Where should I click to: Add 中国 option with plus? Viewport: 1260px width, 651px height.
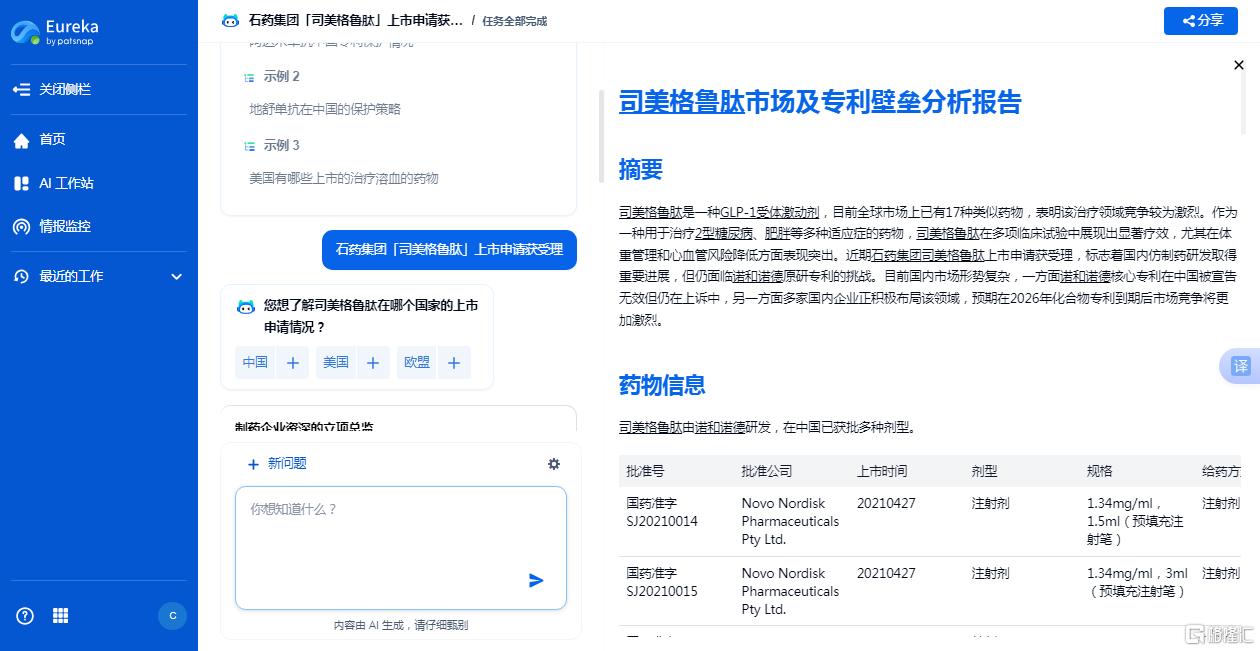pos(292,363)
